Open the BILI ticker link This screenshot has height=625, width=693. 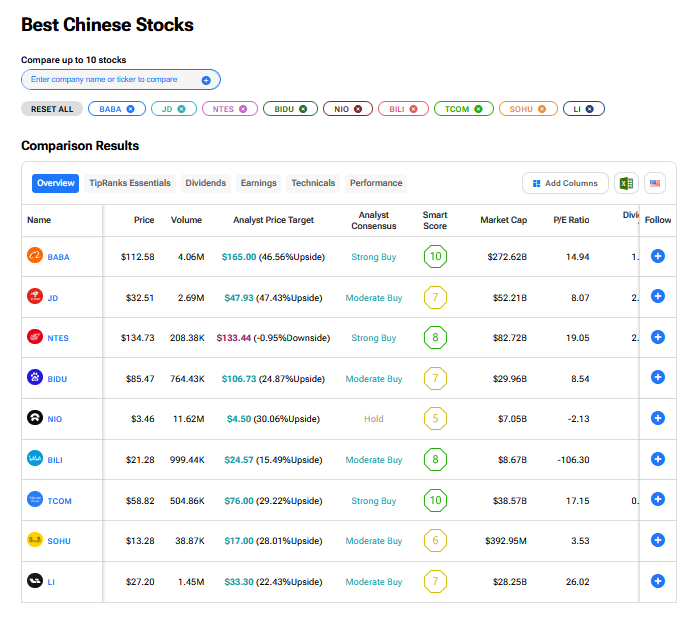click(55, 460)
